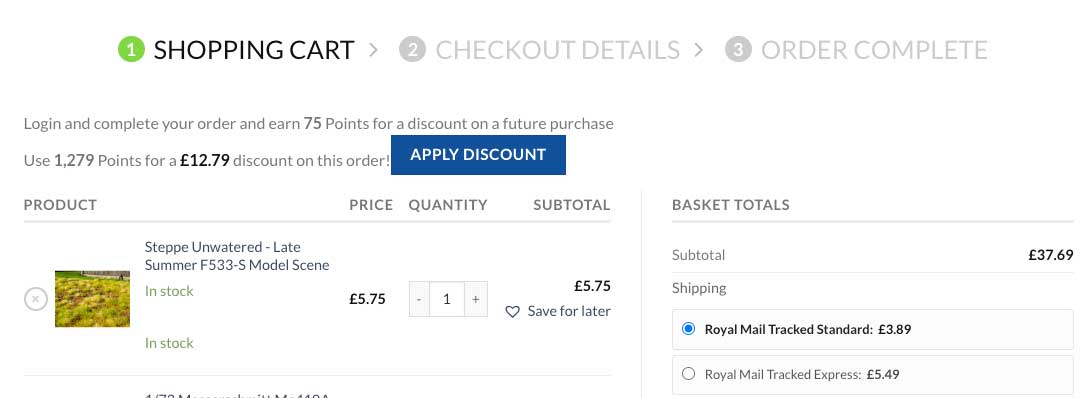Select Royal Mail Tracked Standard shipping
Screen dimensions: 1087x398
click(688, 329)
